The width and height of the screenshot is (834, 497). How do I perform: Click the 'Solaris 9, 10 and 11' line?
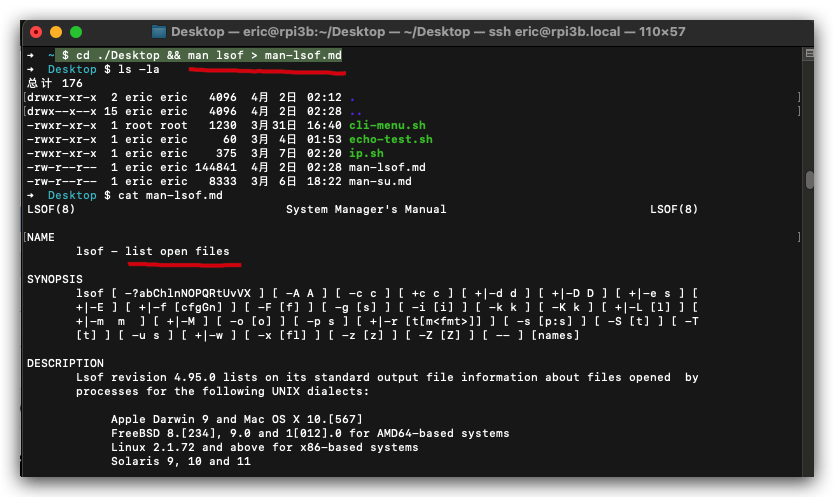[x=181, y=461]
